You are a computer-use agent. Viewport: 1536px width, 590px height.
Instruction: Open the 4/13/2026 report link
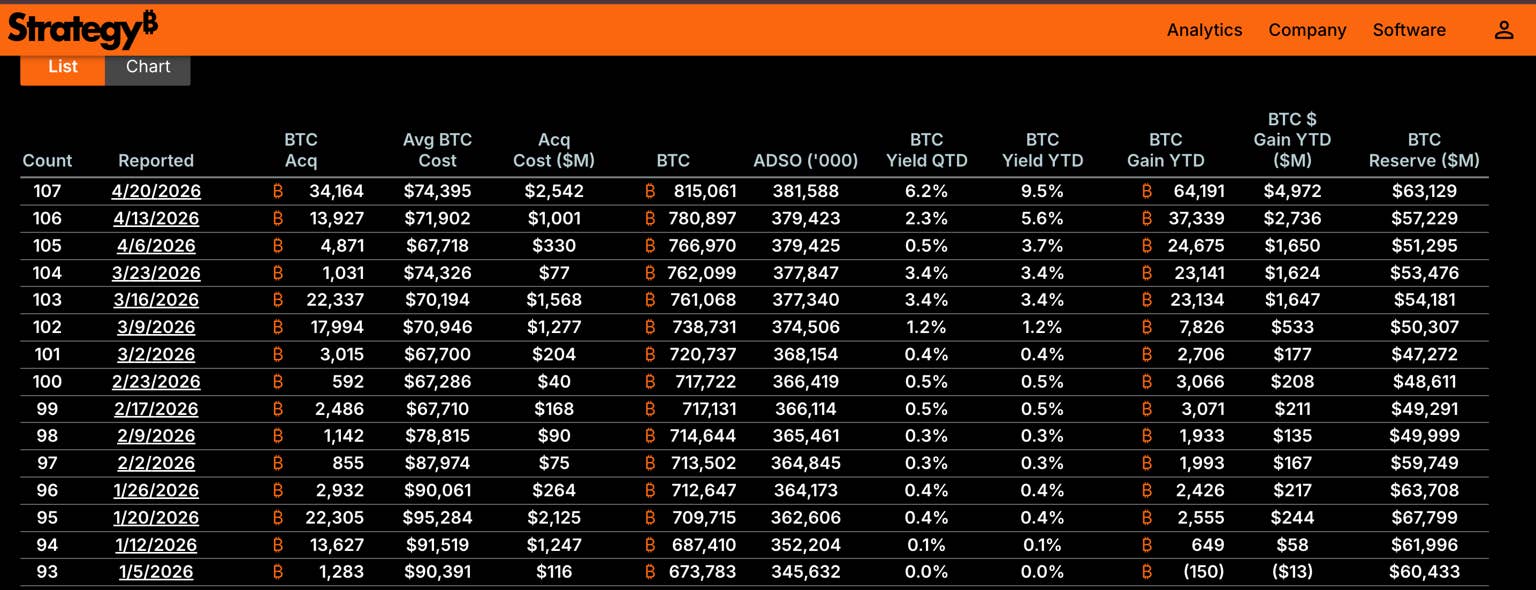(x=156, y=218)
